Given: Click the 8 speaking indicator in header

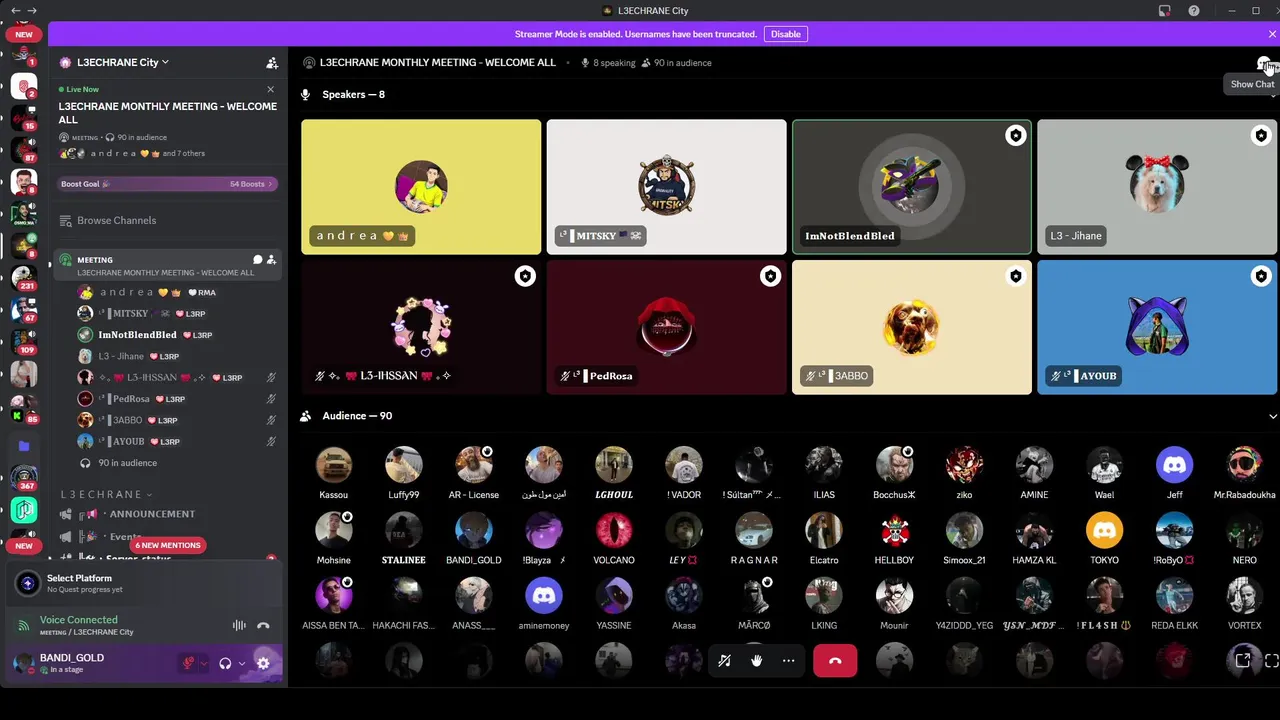Looking at the screenshot, I should click(608, 63).
